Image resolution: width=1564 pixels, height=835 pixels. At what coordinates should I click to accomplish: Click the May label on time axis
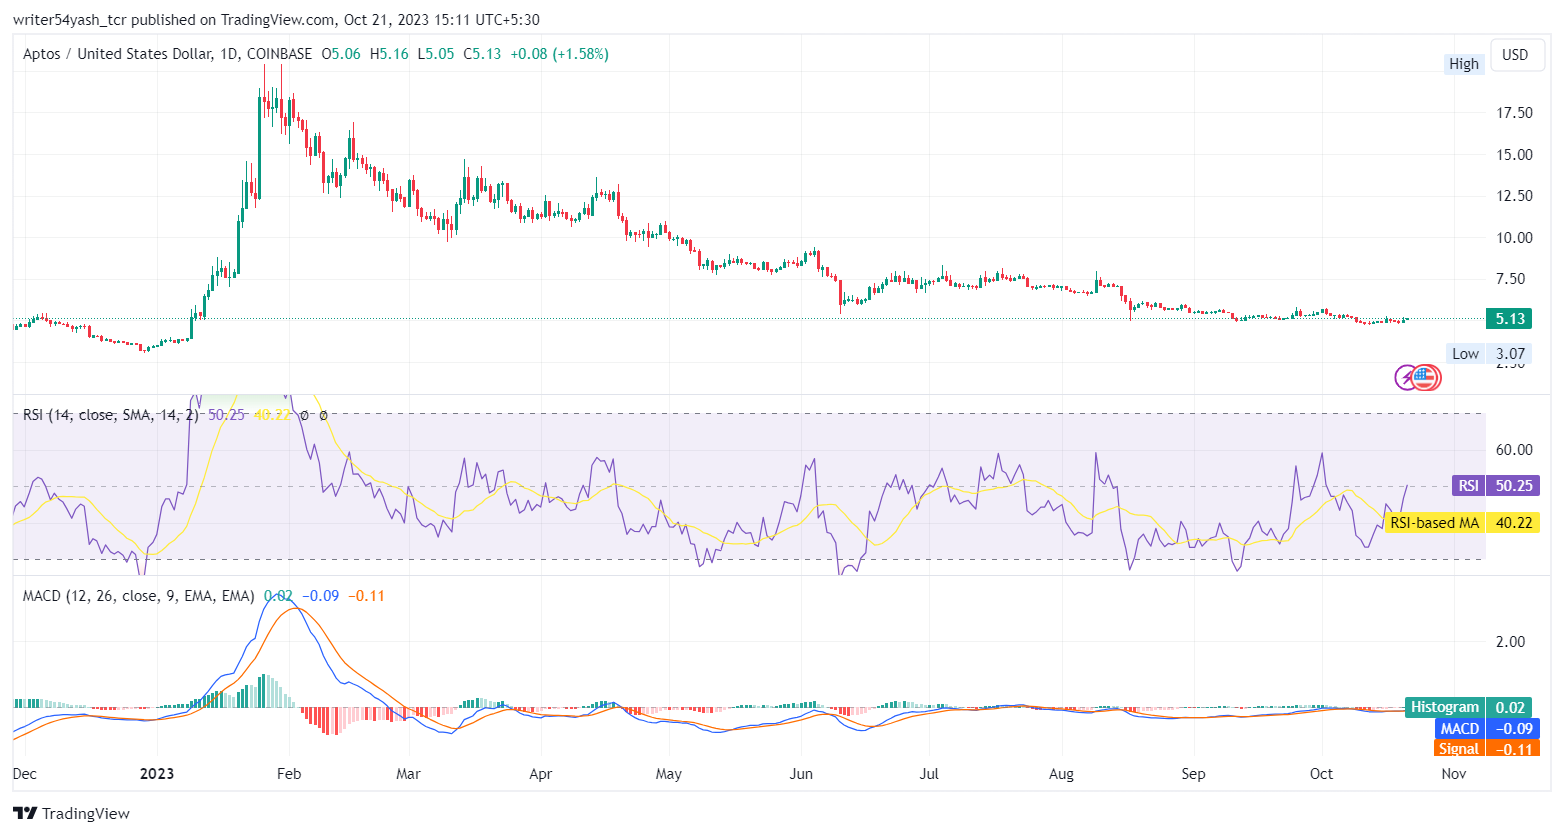pos(668,774)
